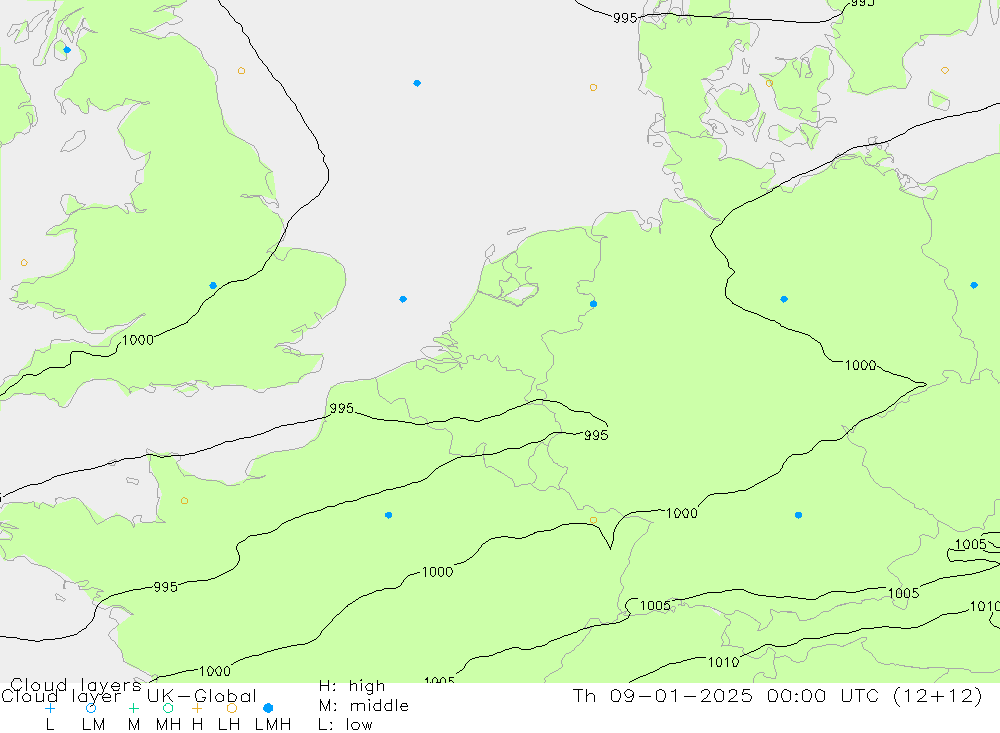Image resolution: width=1000 pixels, height=733 pixels.
Task: Click the green circle legend symbol for MH
Action: (168, 708)
